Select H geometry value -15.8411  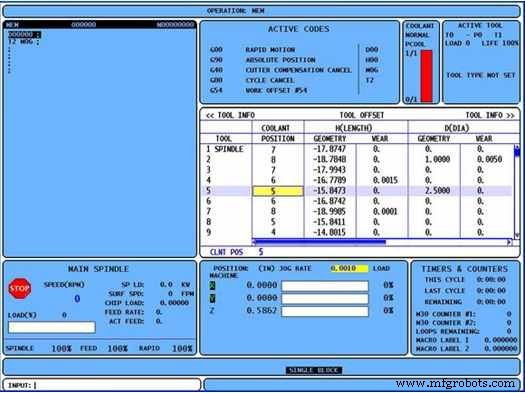click(x=329, y=222)
